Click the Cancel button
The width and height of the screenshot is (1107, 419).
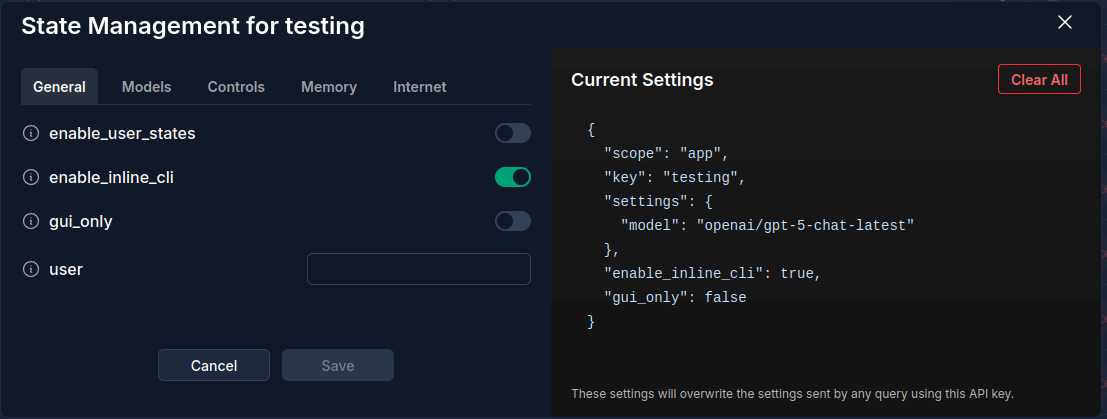[x=214, y=365]
